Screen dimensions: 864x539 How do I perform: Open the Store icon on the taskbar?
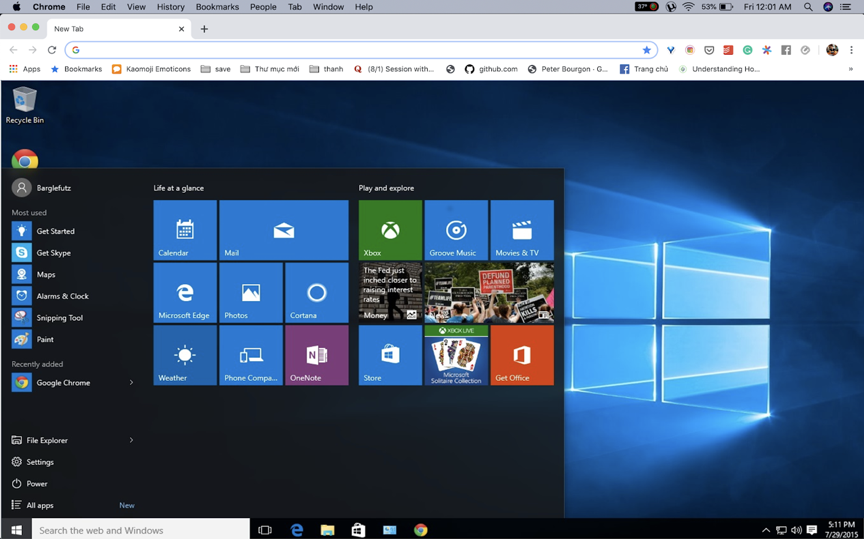359,530
